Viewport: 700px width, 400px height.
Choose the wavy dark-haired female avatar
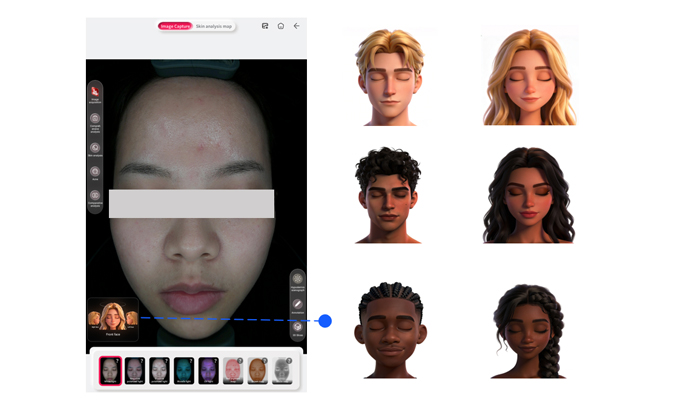(x=529, y=195)
